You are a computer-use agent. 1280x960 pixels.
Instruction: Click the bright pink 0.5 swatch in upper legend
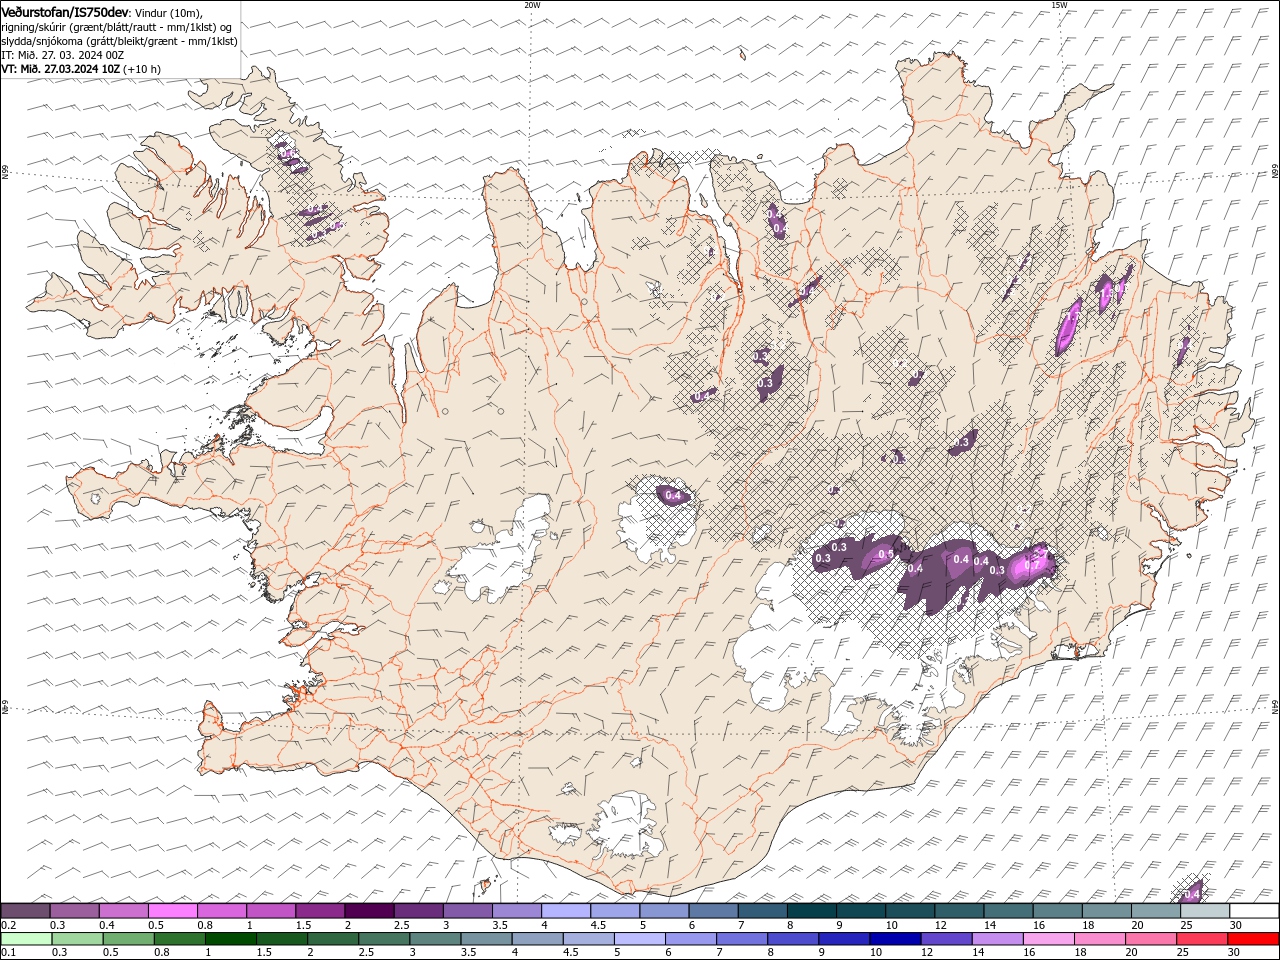click(x=173, y=910)
